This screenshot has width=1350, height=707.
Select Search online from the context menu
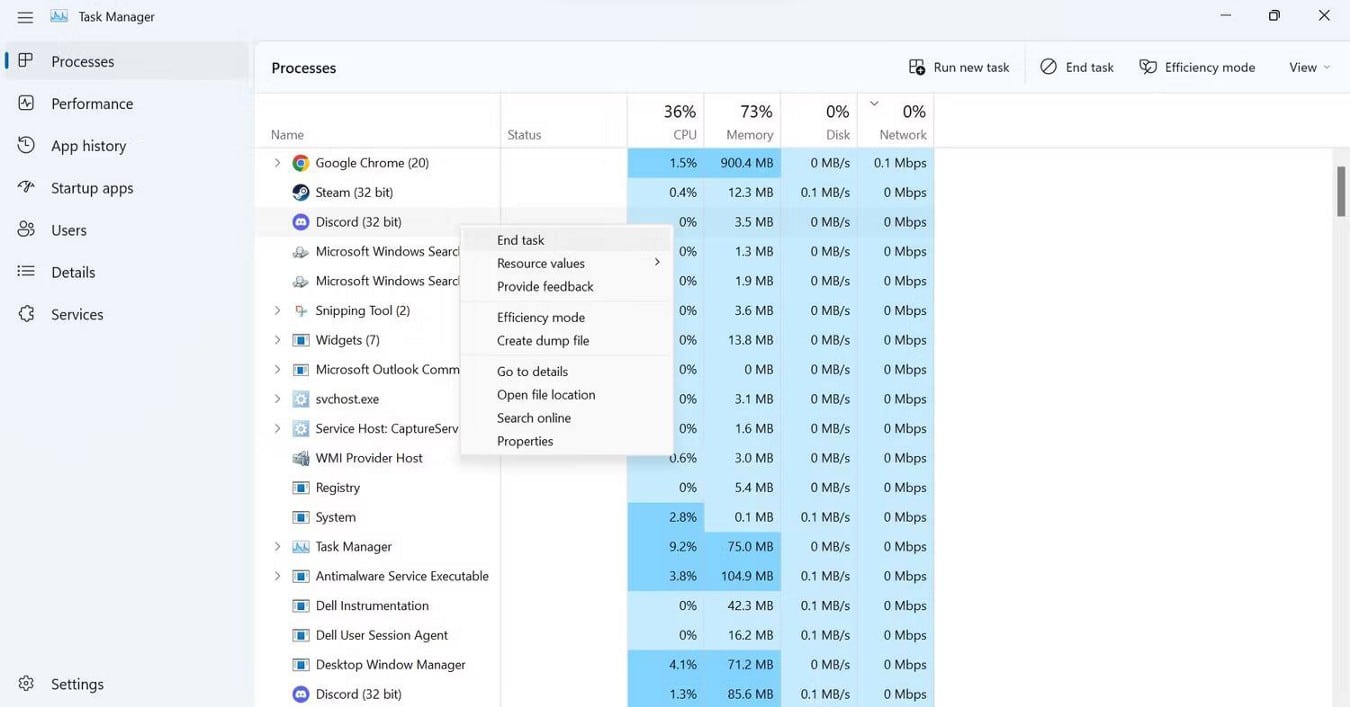point(534,417)
